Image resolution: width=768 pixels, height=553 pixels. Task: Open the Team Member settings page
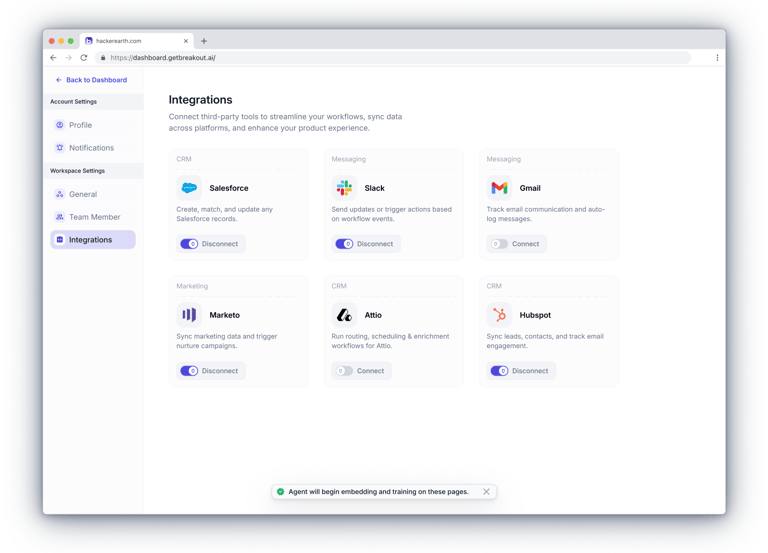(x=93, y=216)
